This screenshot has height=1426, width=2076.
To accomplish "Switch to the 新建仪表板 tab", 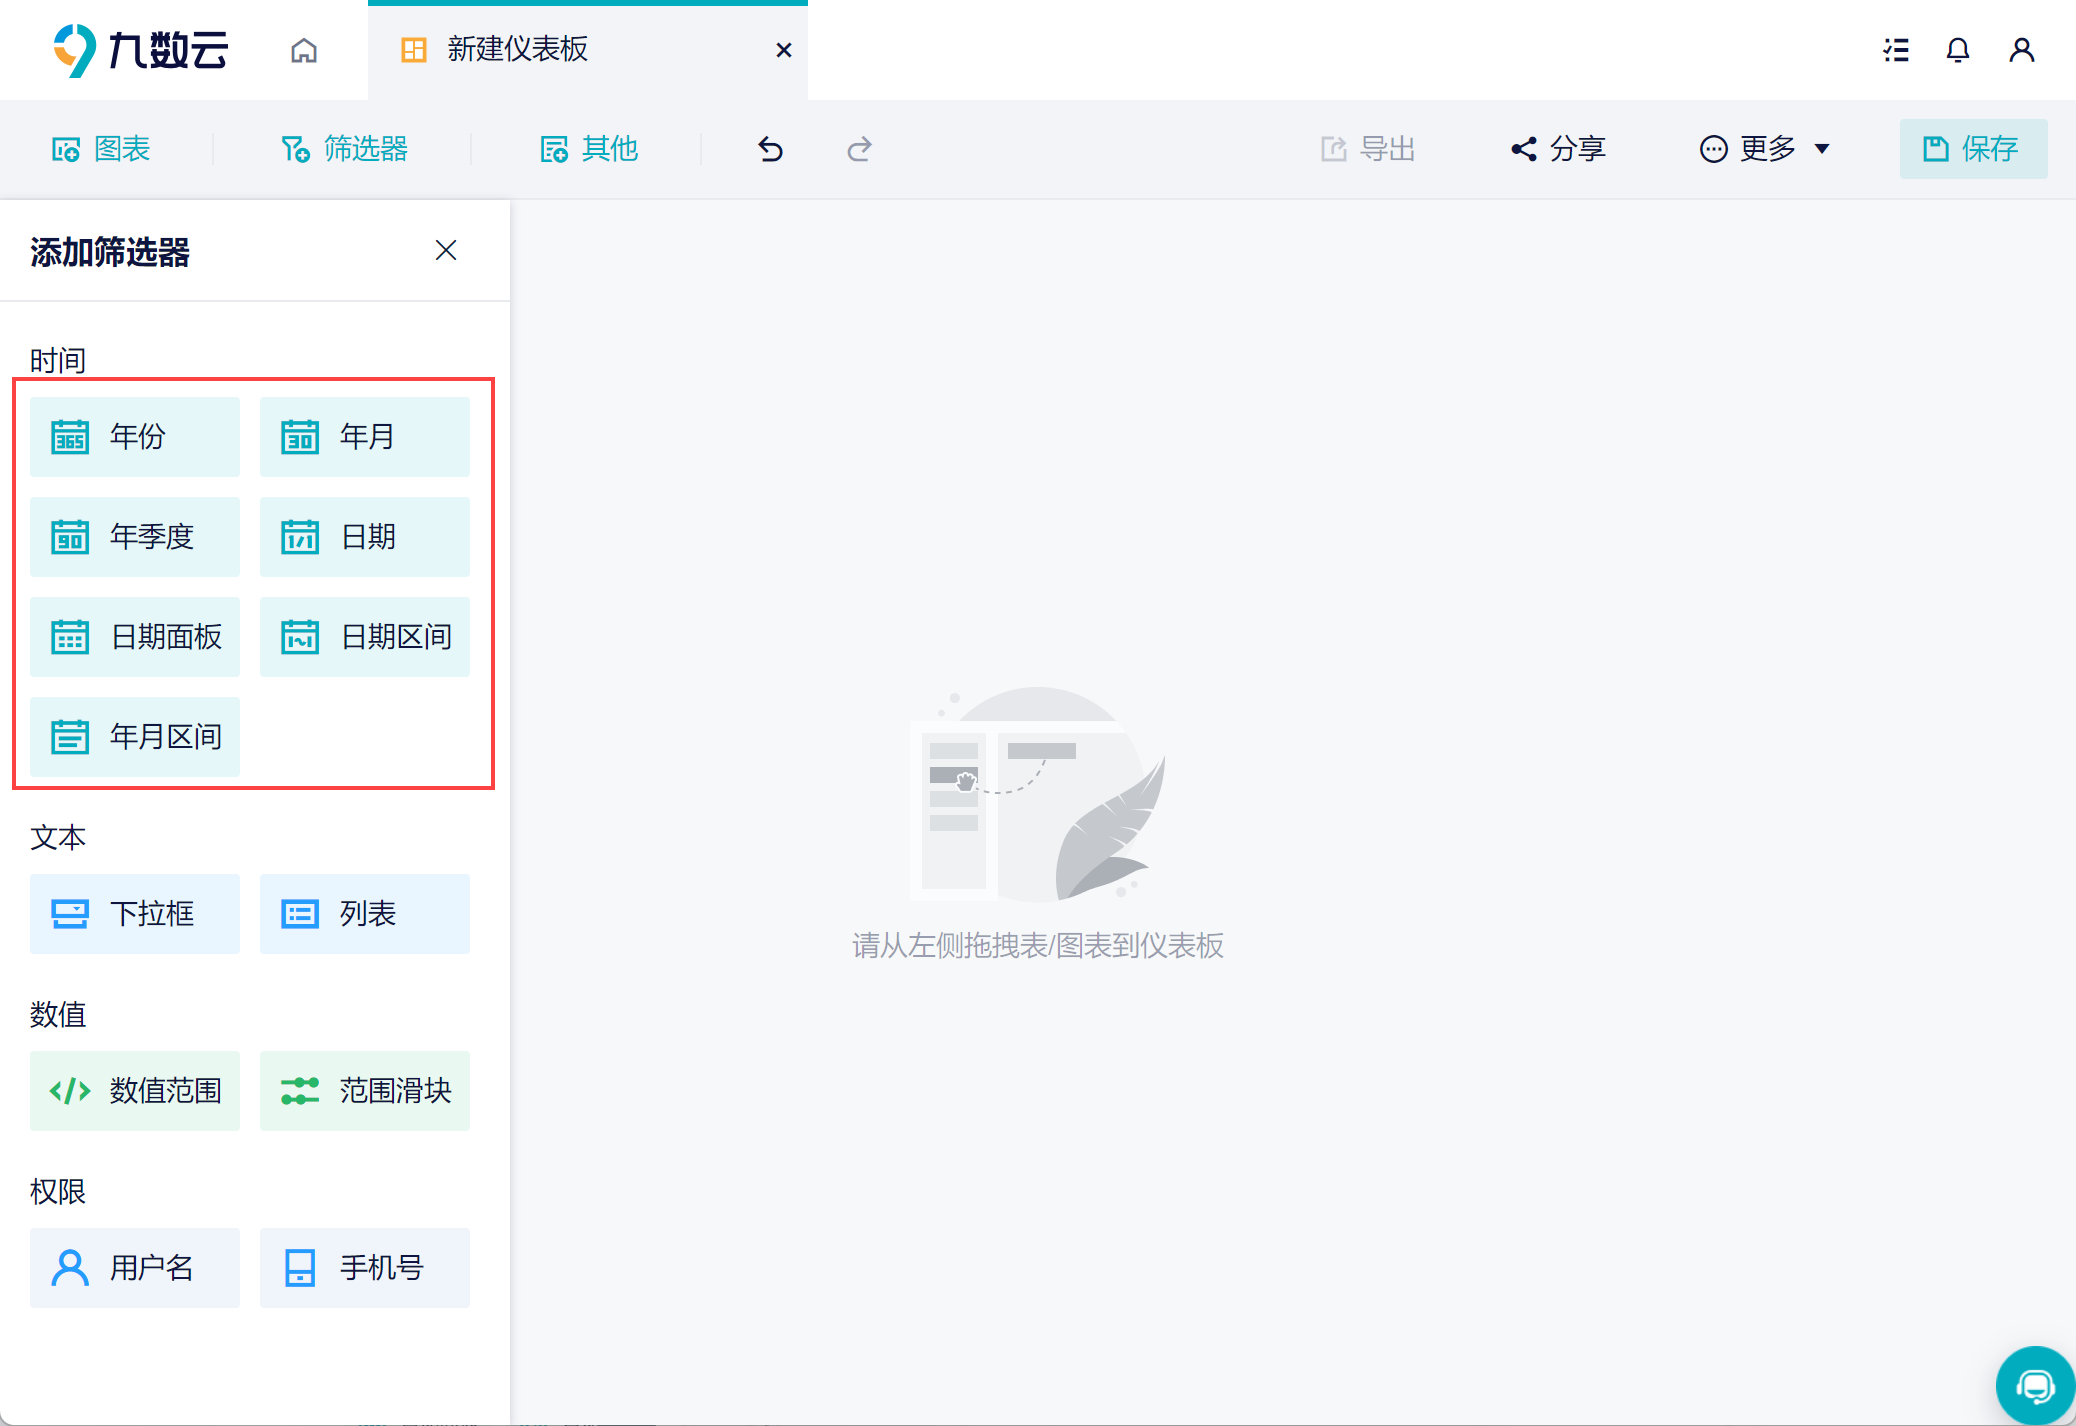I will (x=518, y=50).
